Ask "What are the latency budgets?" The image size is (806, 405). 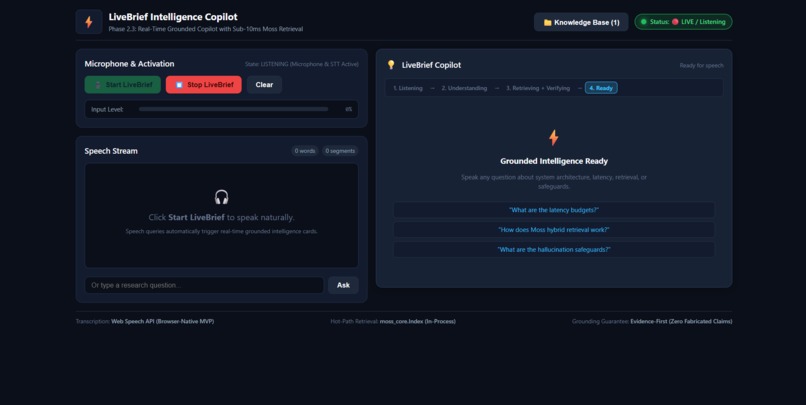click(x=554, y=210)
